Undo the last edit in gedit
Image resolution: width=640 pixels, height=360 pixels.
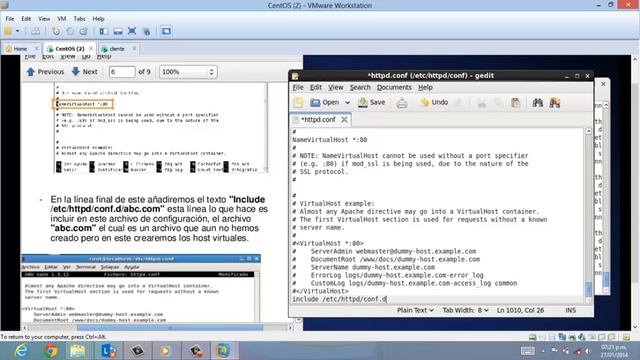point(434,102)
